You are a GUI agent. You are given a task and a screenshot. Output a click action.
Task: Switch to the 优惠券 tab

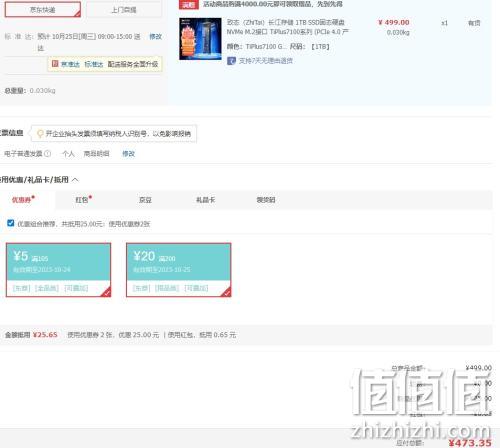(x=23, y=200)
